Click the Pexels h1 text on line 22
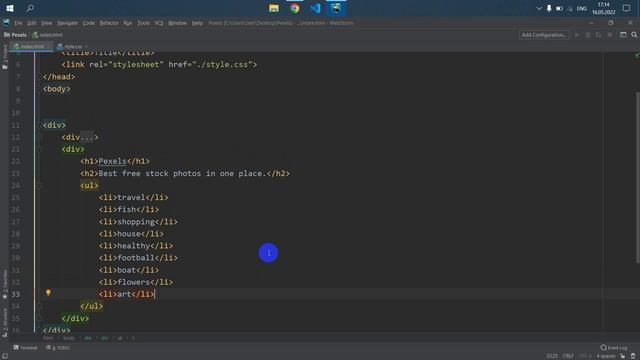Image resolution: width=640 pixels, height=360 pixels. click(112, 161)
